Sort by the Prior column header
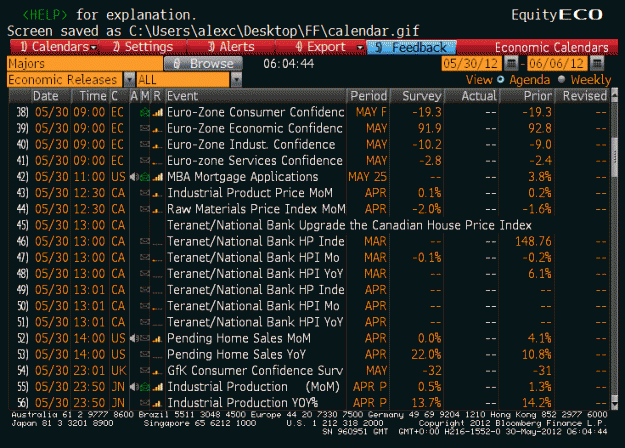625x448 pixels. coord(527,96)
